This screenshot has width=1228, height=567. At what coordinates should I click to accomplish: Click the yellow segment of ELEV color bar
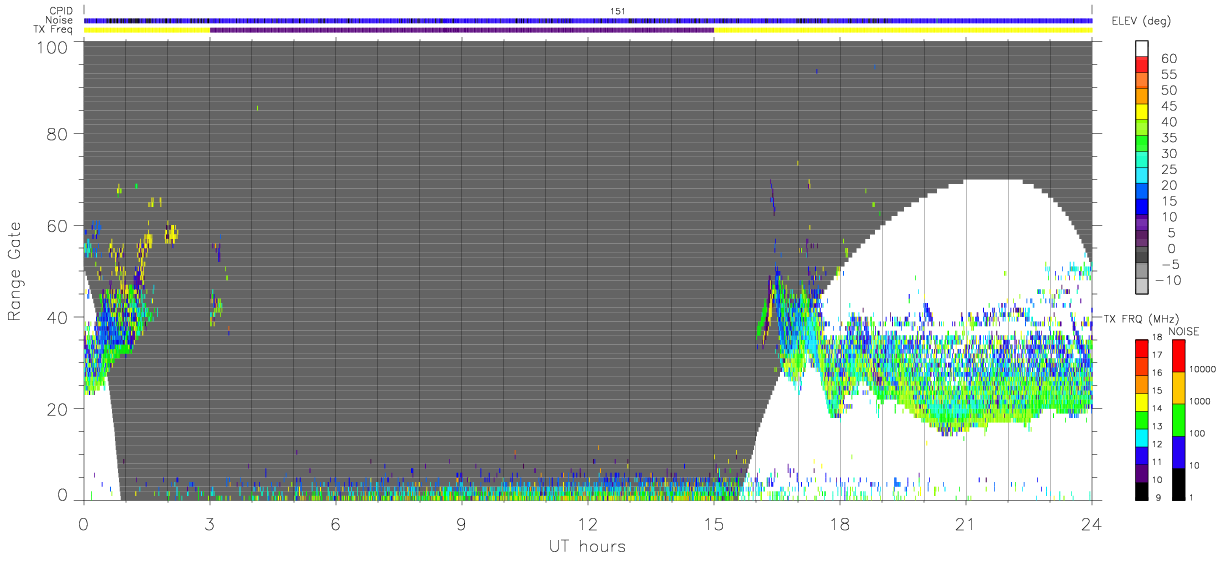tap(1143, 112)
